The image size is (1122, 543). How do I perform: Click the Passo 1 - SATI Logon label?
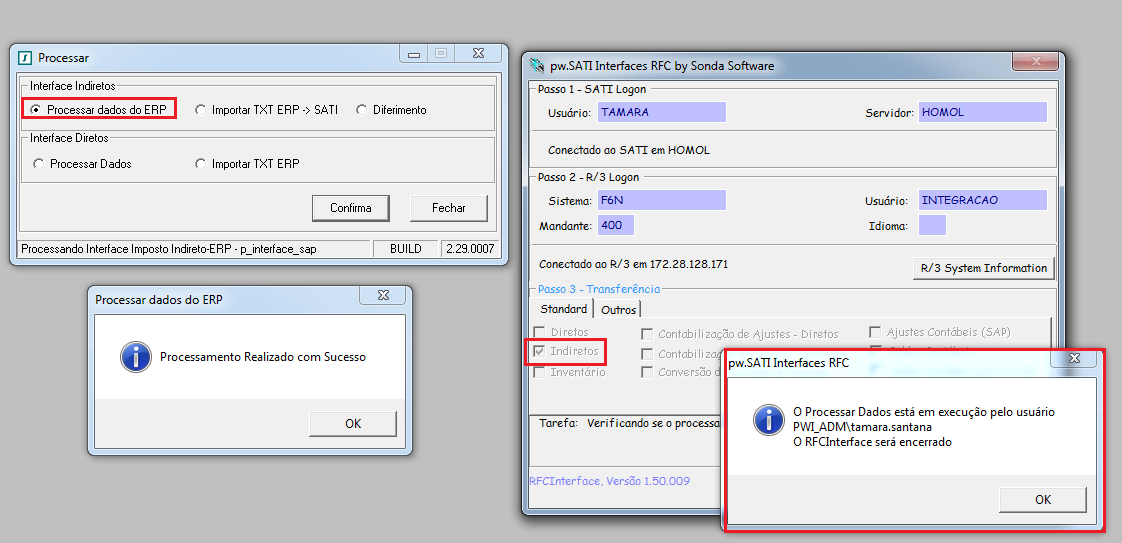click(x=591, y=88)
